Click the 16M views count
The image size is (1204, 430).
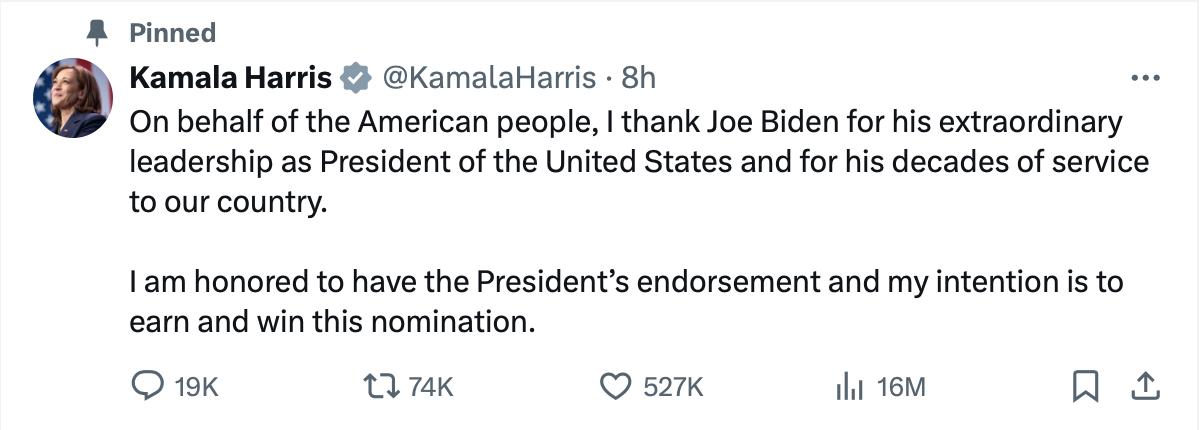901,386
